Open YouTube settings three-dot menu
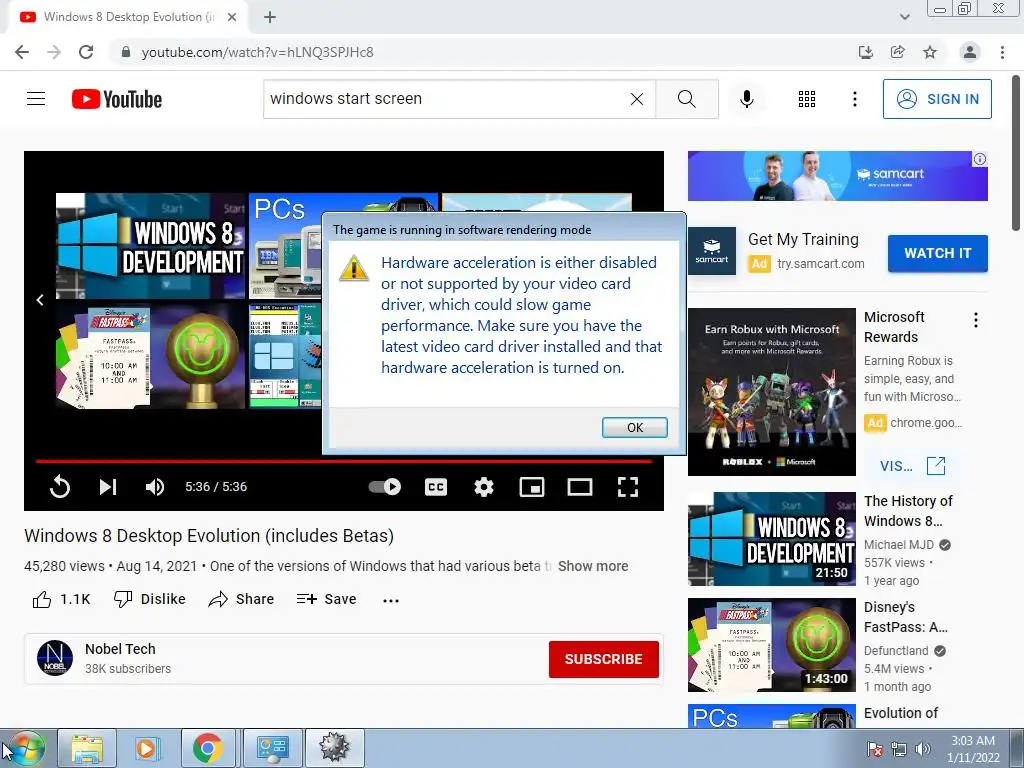This screenshot has height=768, width=1024. 854,99
